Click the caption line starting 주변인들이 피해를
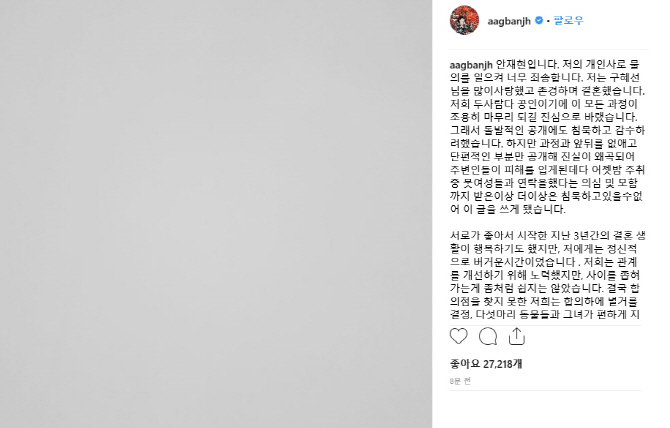Viewport: 670px width, 428px height. pos(547,170)
